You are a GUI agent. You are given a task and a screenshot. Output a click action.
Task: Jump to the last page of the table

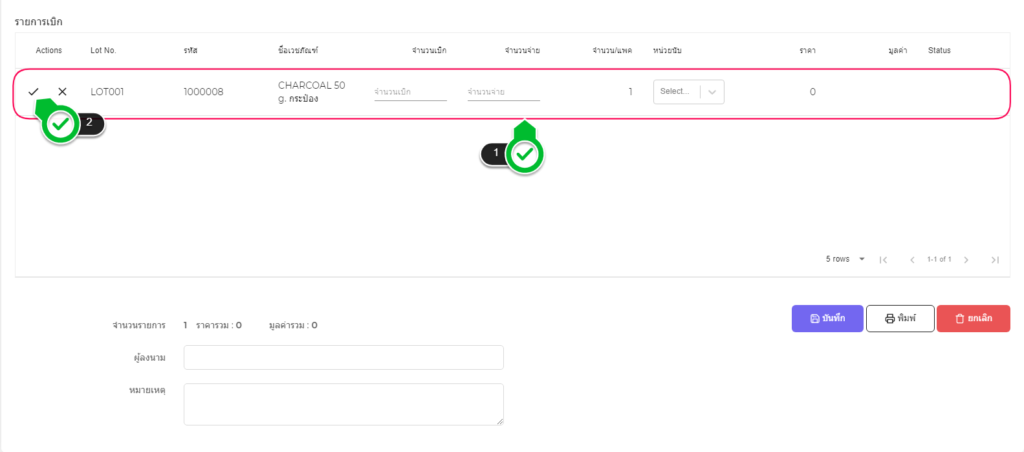point(995,259)
